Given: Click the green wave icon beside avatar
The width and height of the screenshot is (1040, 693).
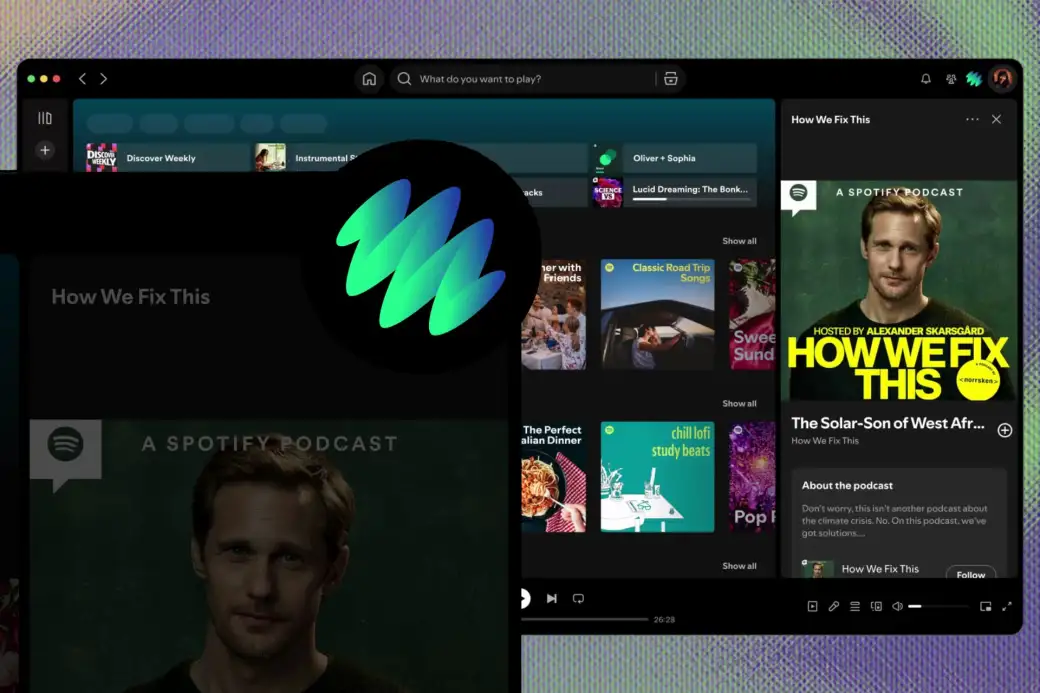Looking at the screenshot, I should (x=974, y=79).
